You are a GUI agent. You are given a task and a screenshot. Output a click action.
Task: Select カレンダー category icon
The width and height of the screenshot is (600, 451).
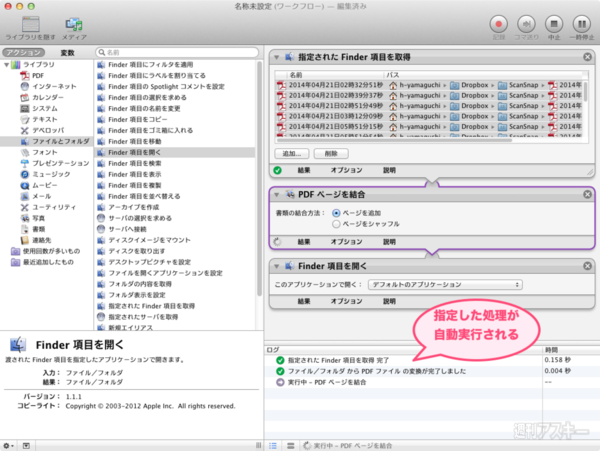point(24,98)
